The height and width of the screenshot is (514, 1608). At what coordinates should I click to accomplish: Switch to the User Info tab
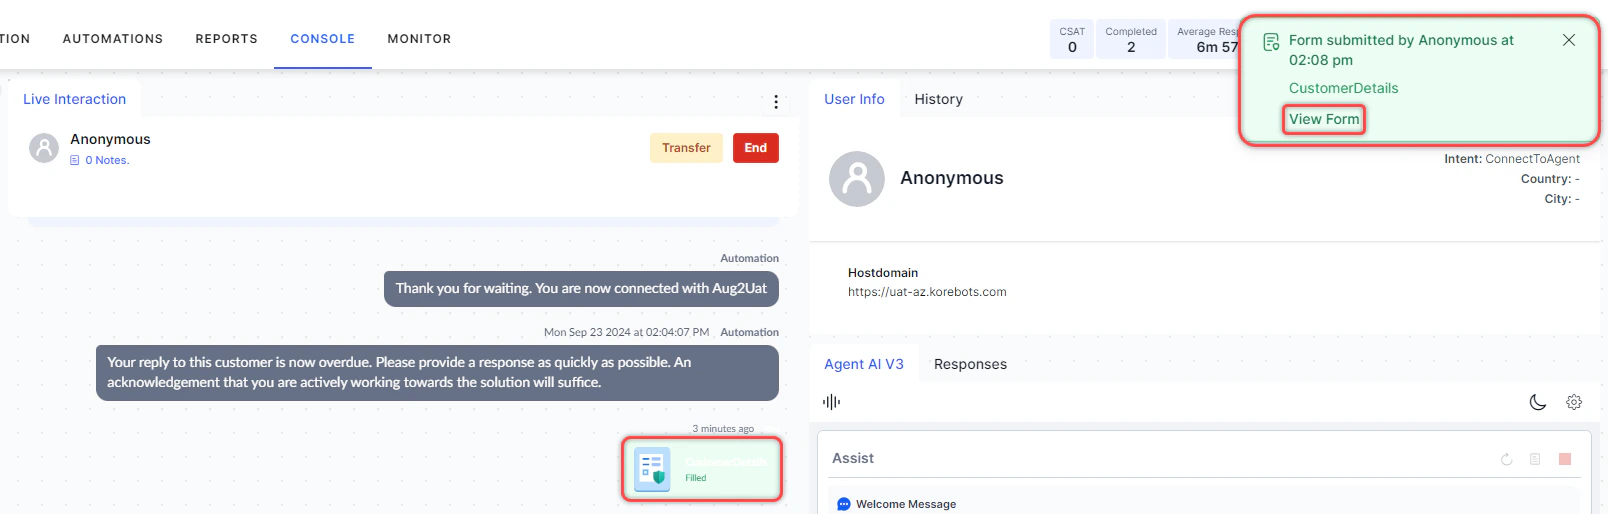(854, 99)
